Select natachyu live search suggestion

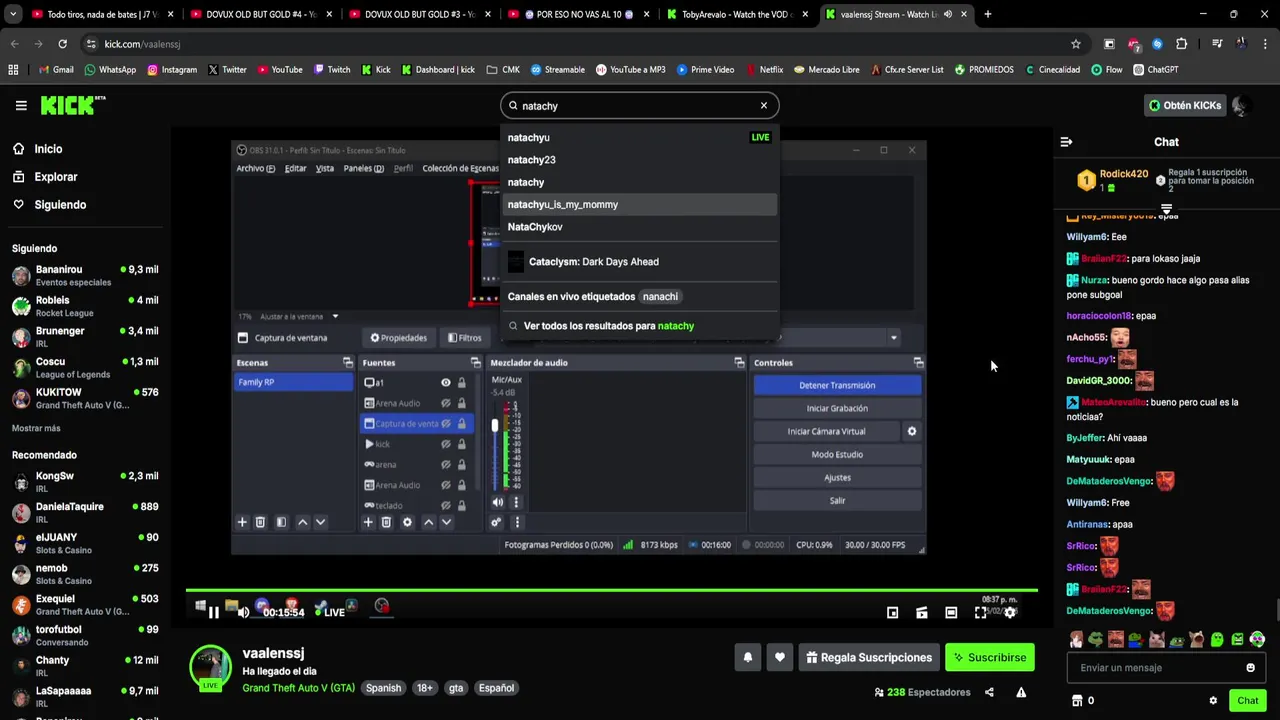(639, 137)
